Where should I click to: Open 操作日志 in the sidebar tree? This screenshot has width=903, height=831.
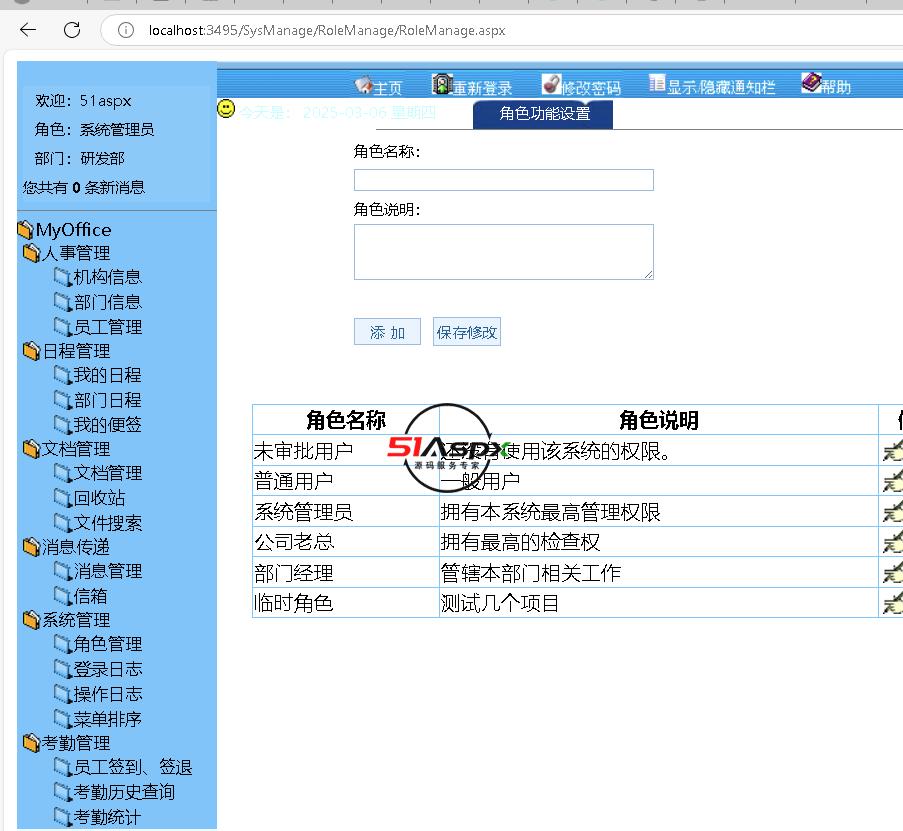[107, 694]
